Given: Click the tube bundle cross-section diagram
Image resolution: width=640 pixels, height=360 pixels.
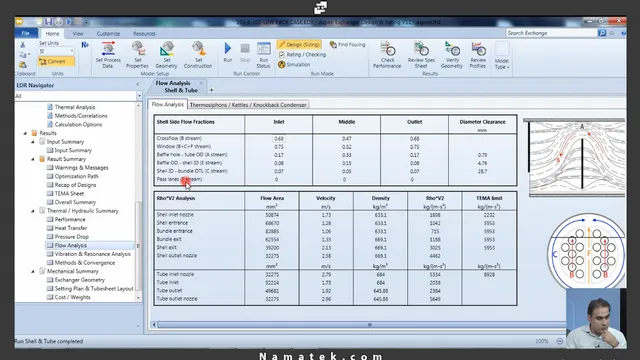Looking at the screenshot, I should pyautogui.click(x=586, y=251).
